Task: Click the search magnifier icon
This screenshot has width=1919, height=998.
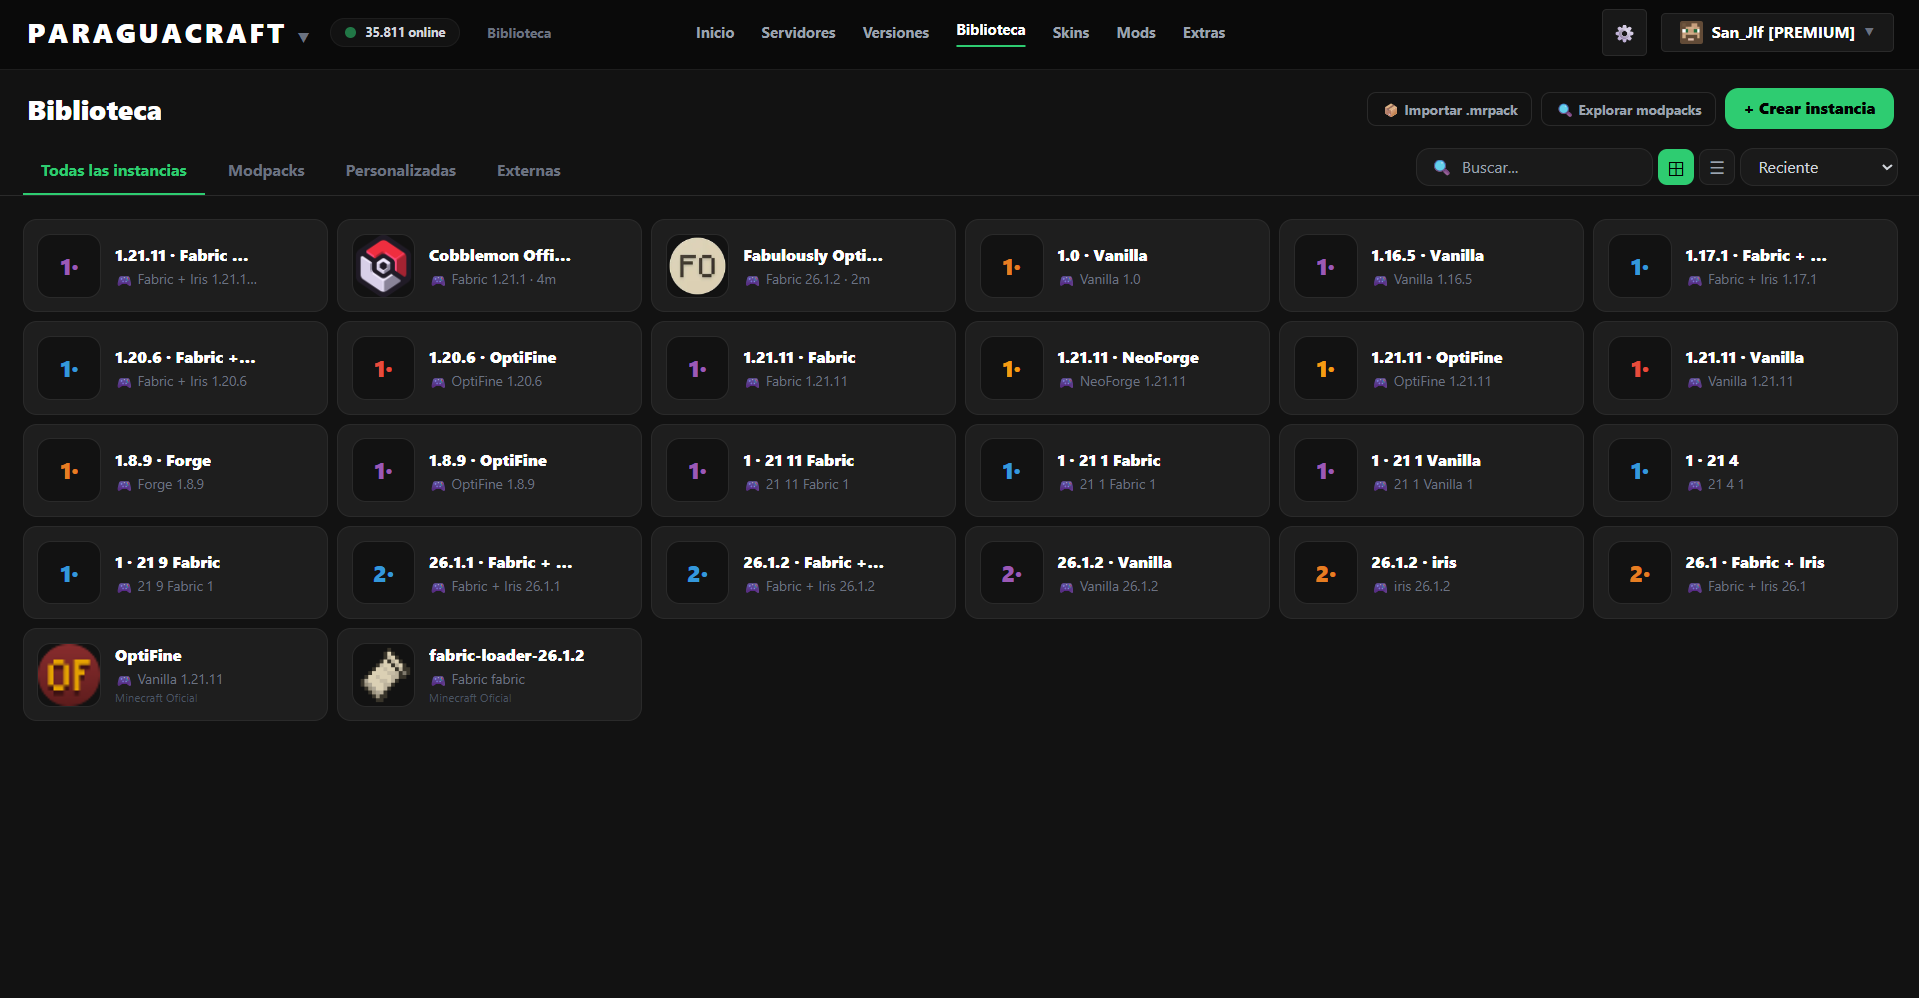Action: coord(1441,167)
